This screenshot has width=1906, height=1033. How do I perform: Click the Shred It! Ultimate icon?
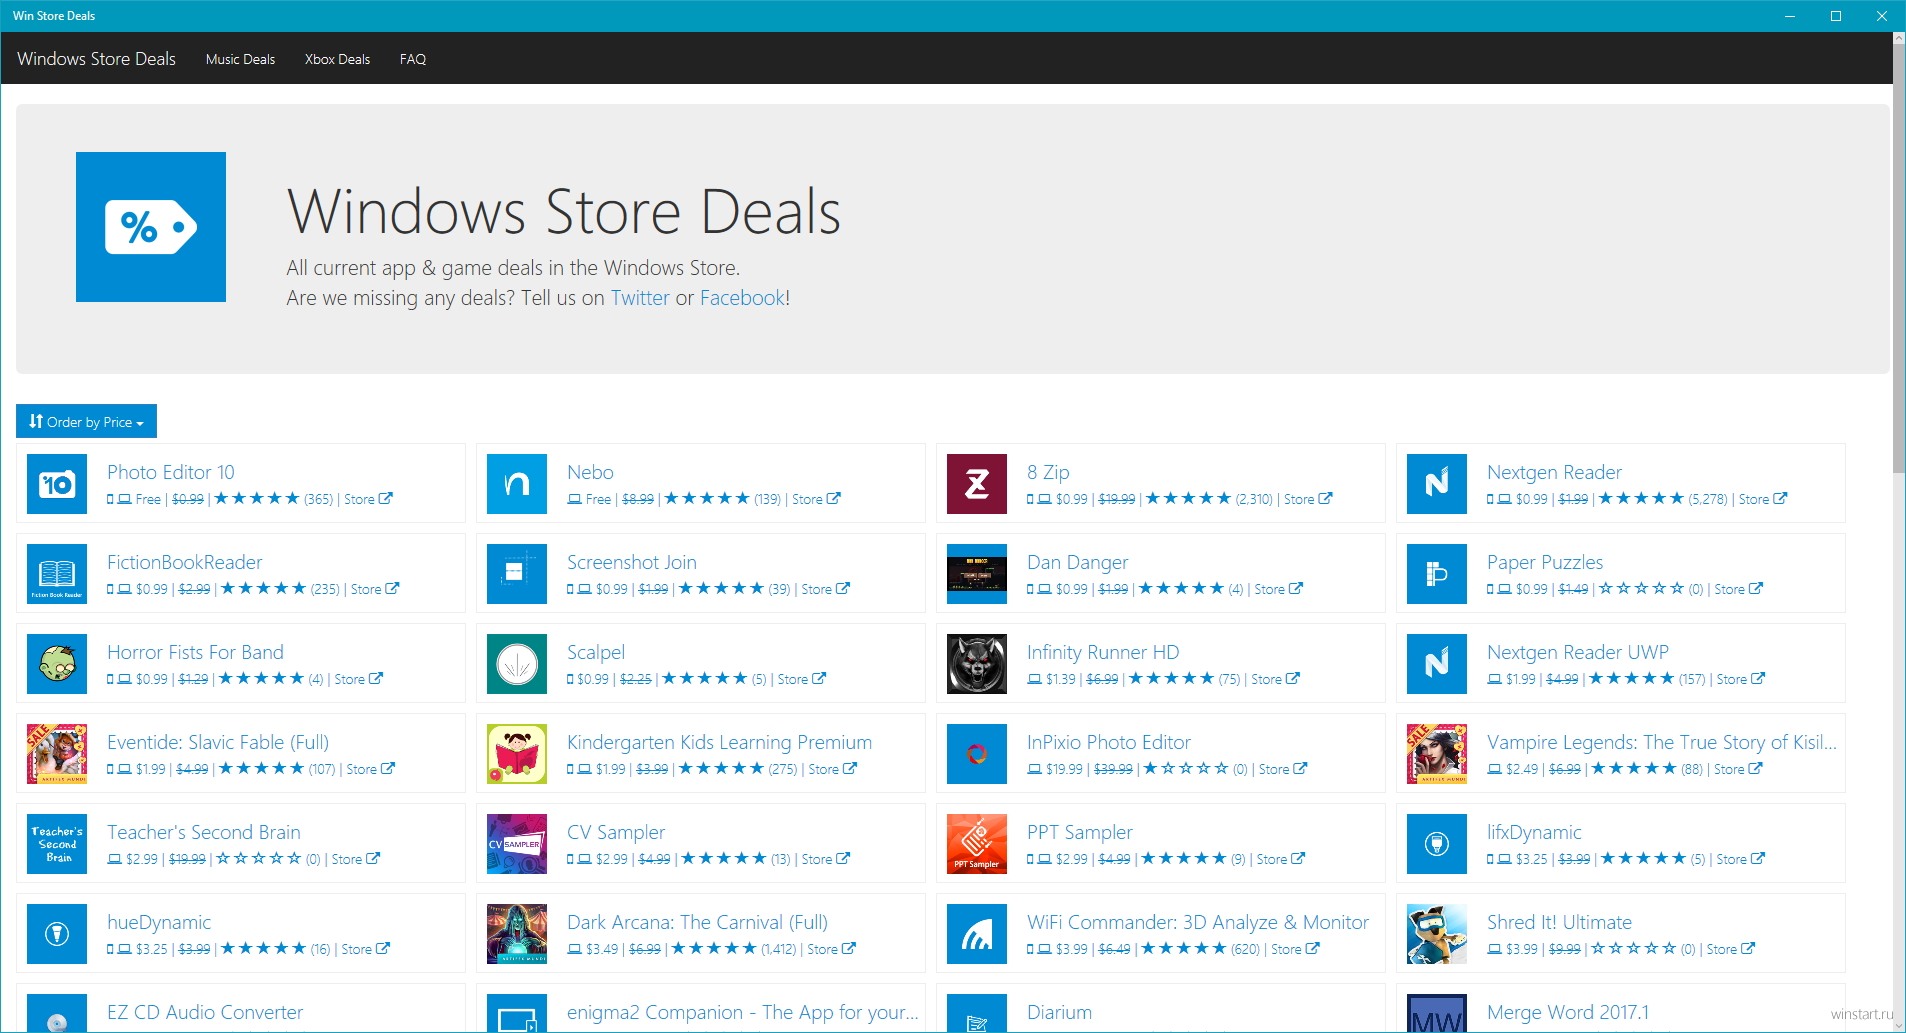point(1437,934)
